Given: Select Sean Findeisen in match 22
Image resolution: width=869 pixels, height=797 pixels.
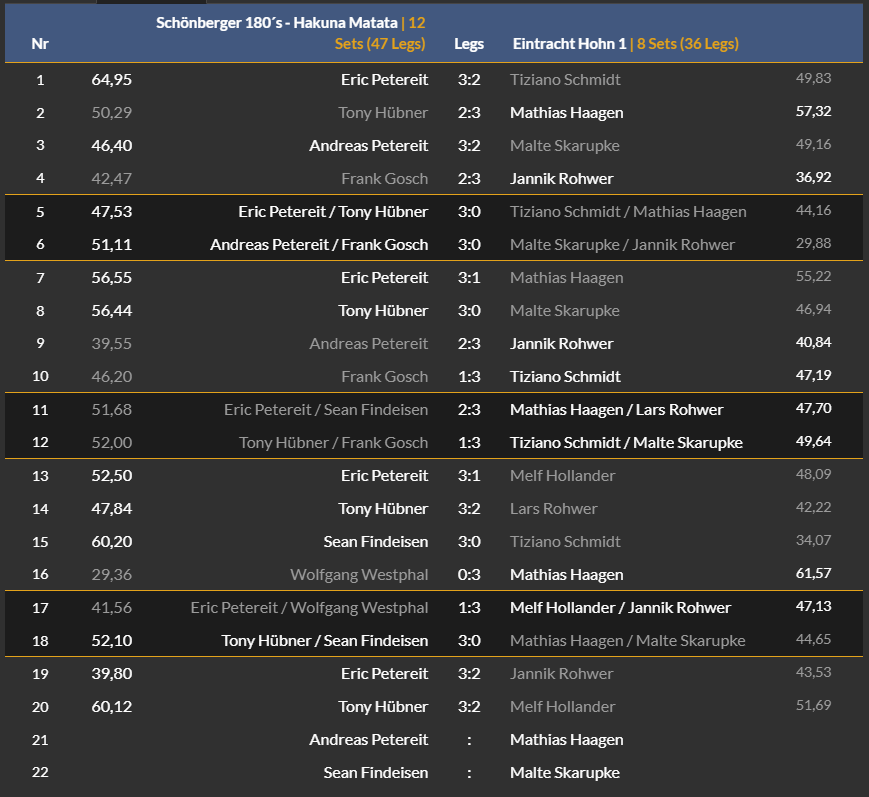Looking at the screenshot, I should (x=376, y=773).
